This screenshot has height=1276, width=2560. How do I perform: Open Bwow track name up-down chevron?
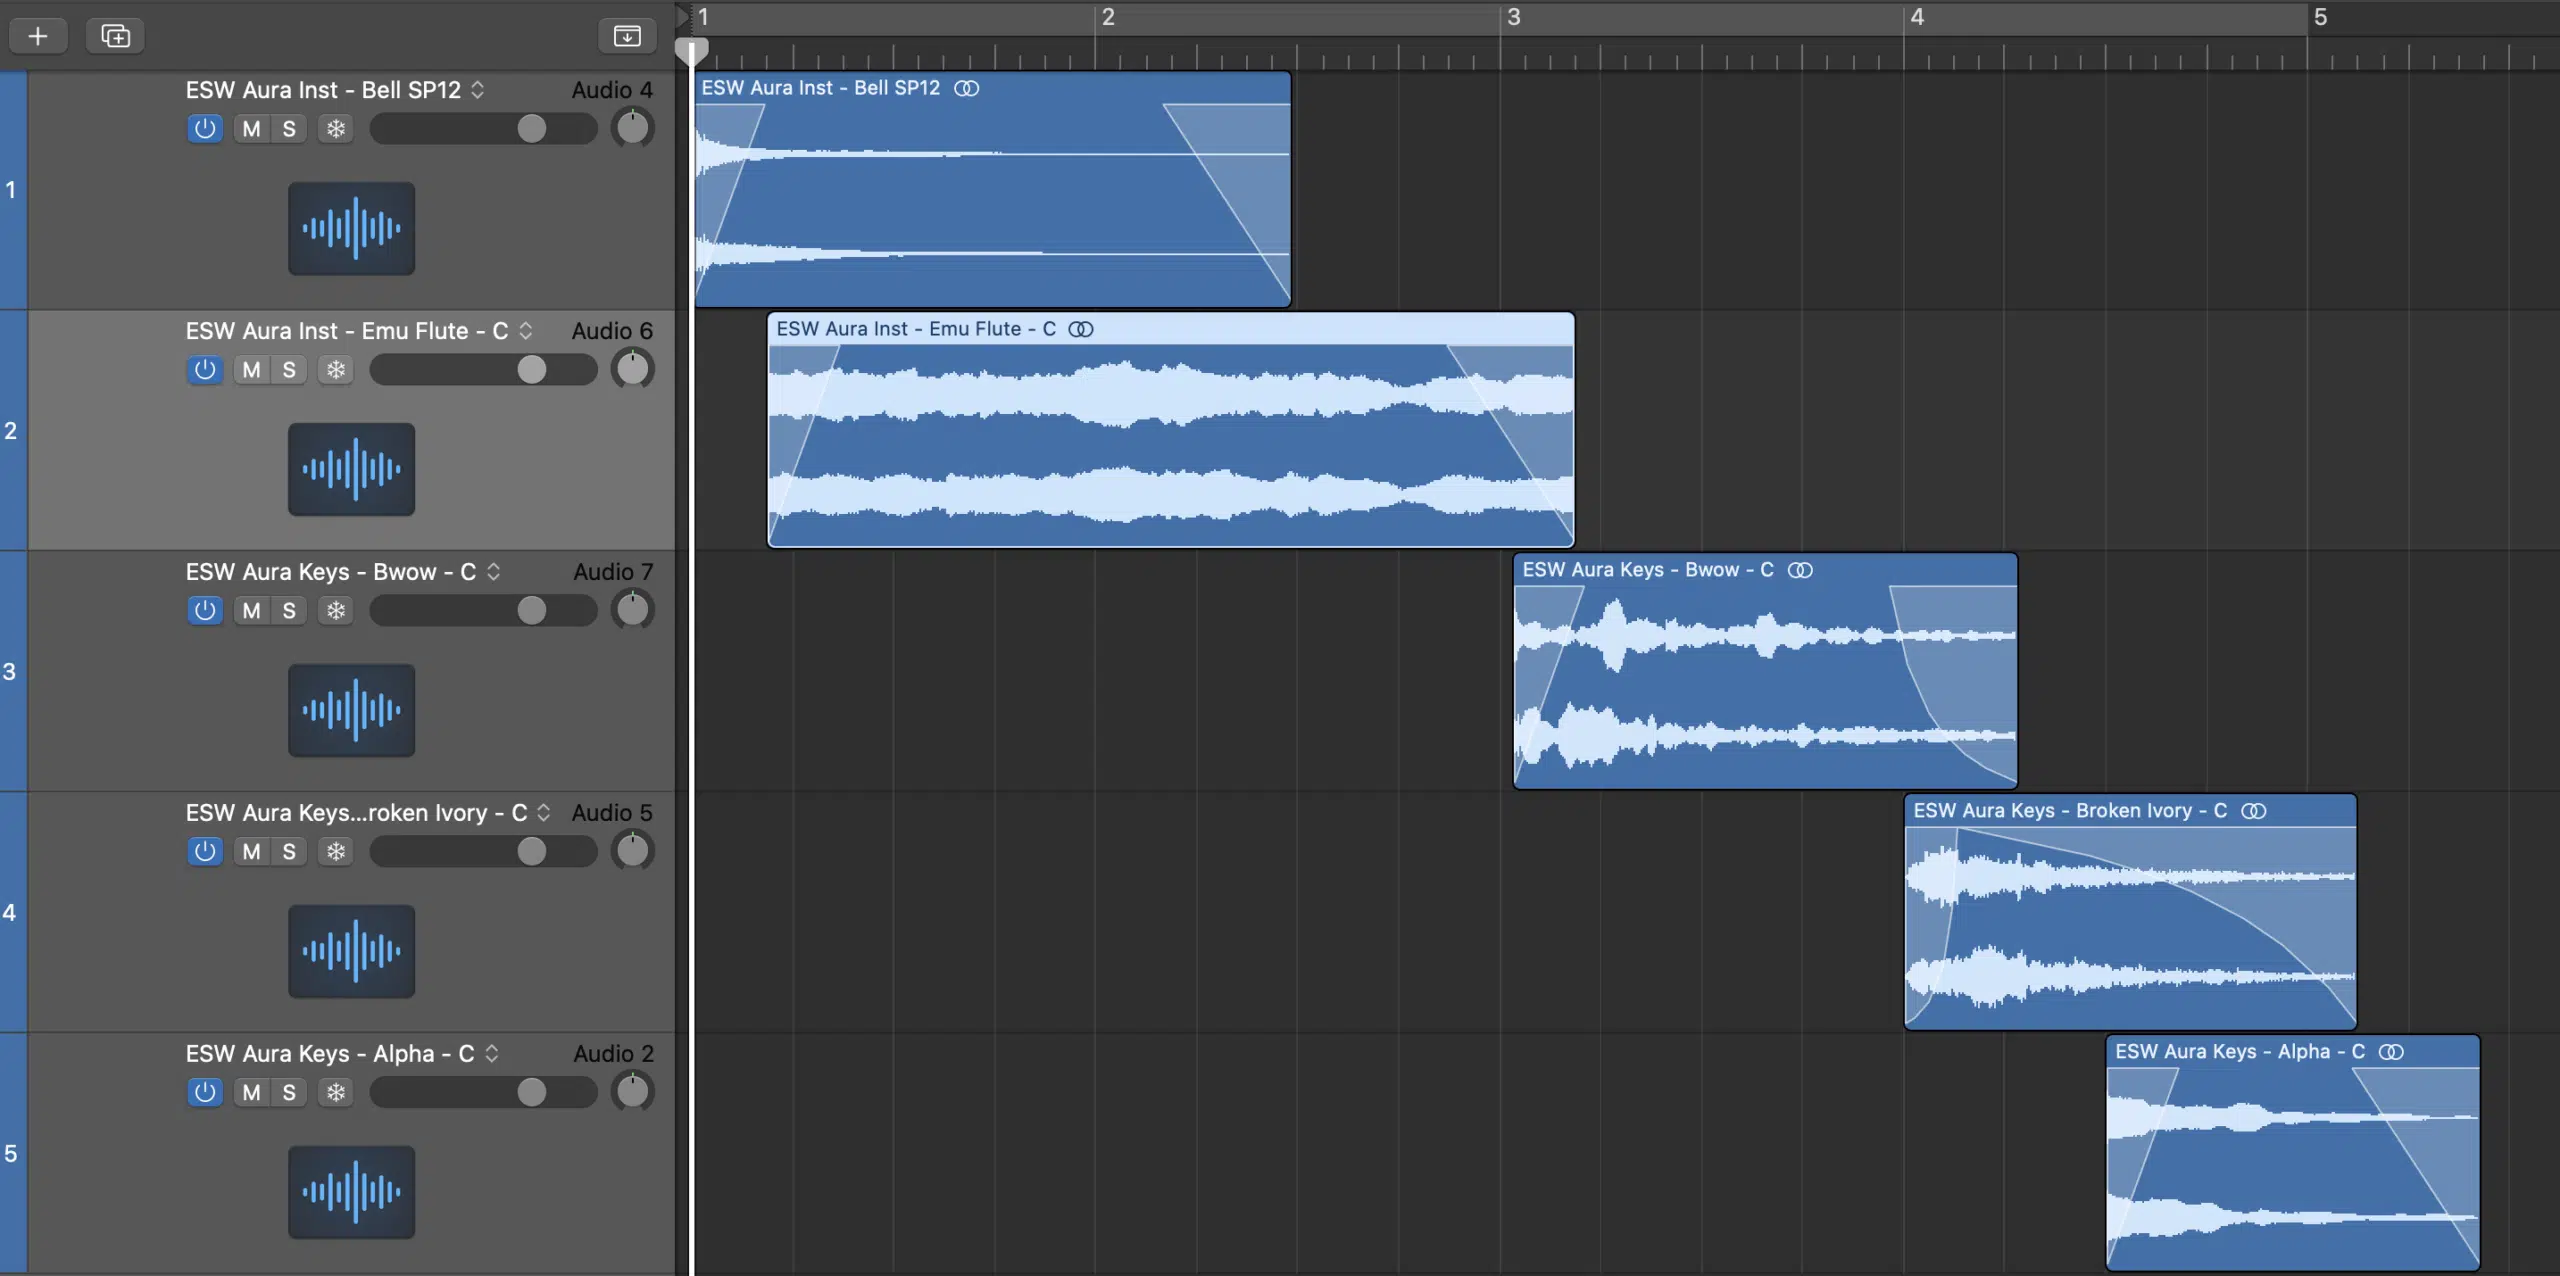(494, 572)
